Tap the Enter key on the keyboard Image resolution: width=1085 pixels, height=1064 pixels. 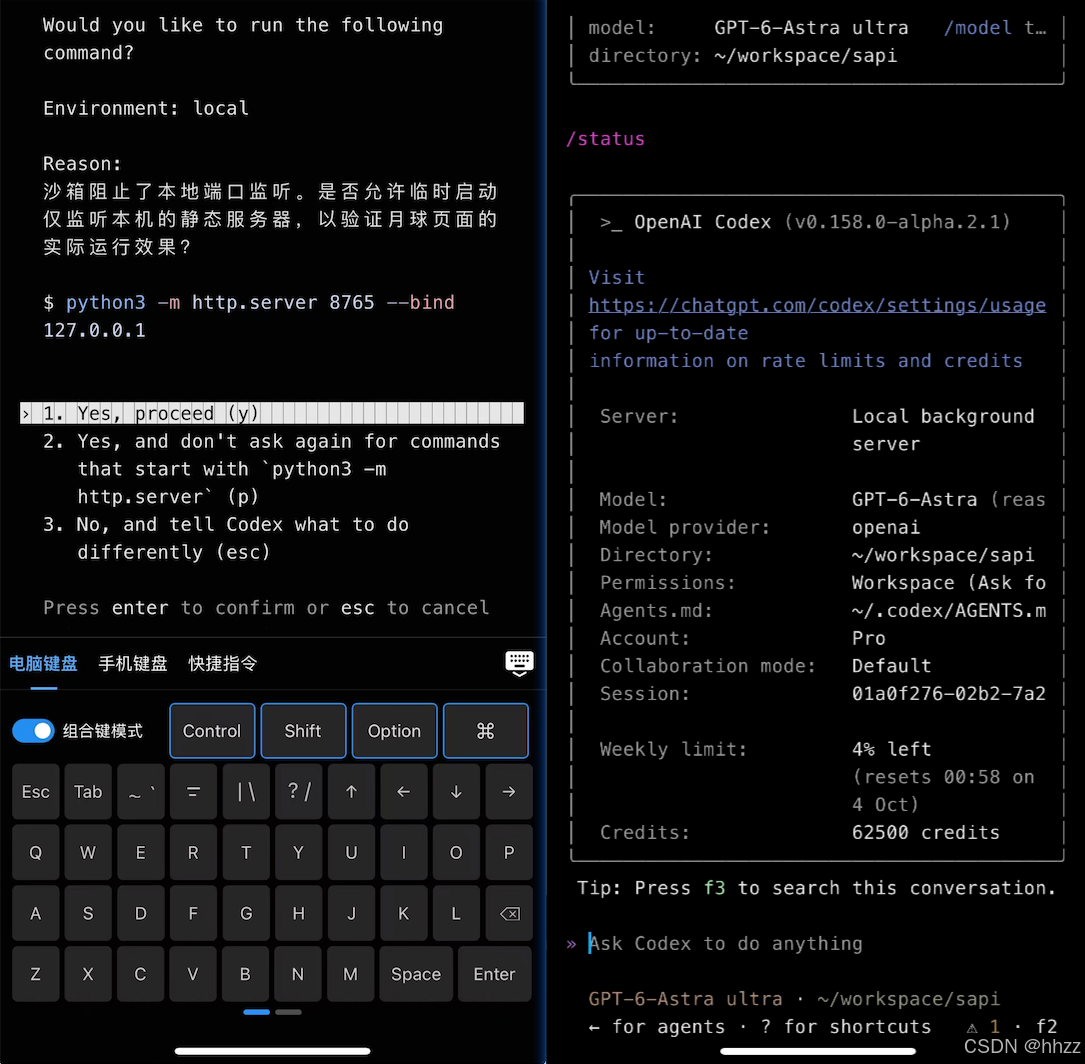coord(494,974)
